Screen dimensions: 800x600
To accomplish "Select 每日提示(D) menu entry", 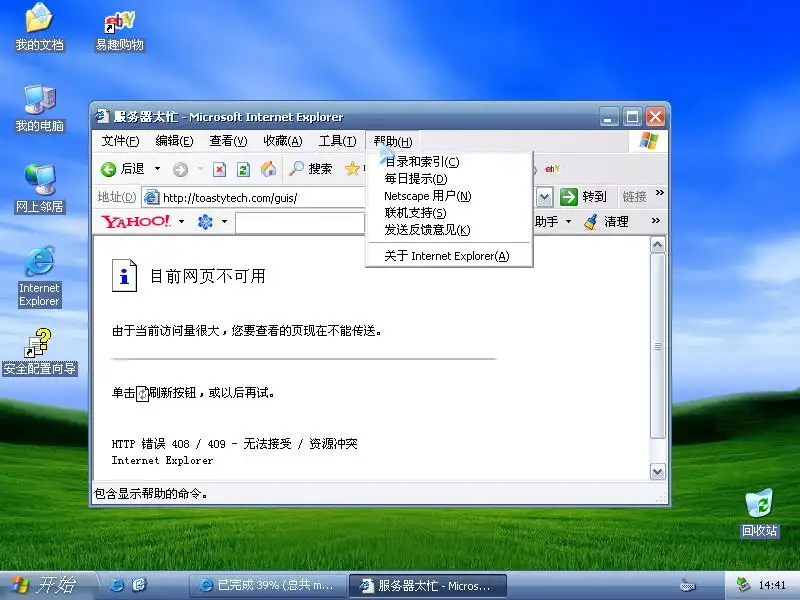I will click(449, 179).
